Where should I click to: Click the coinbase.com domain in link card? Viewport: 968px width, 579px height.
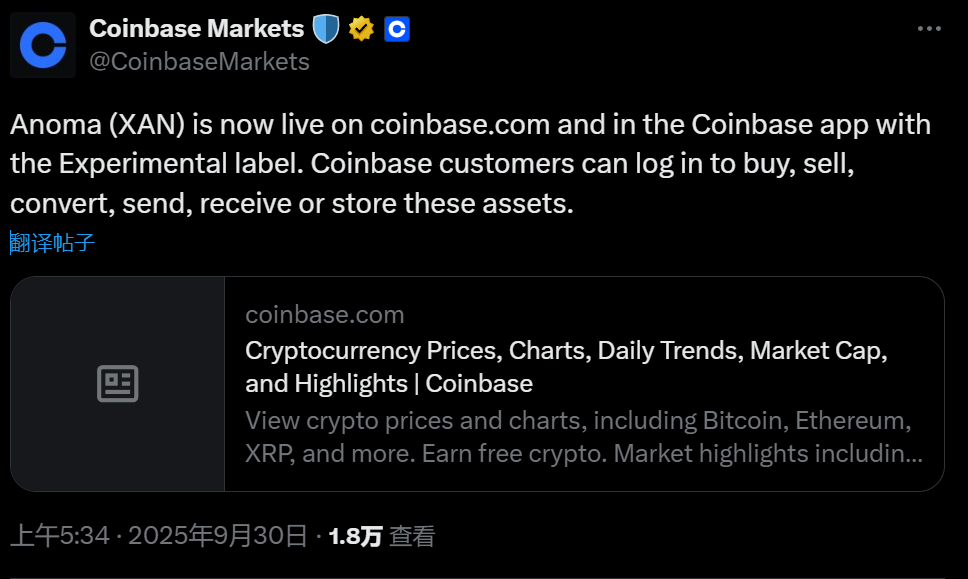tap(325, 315)
